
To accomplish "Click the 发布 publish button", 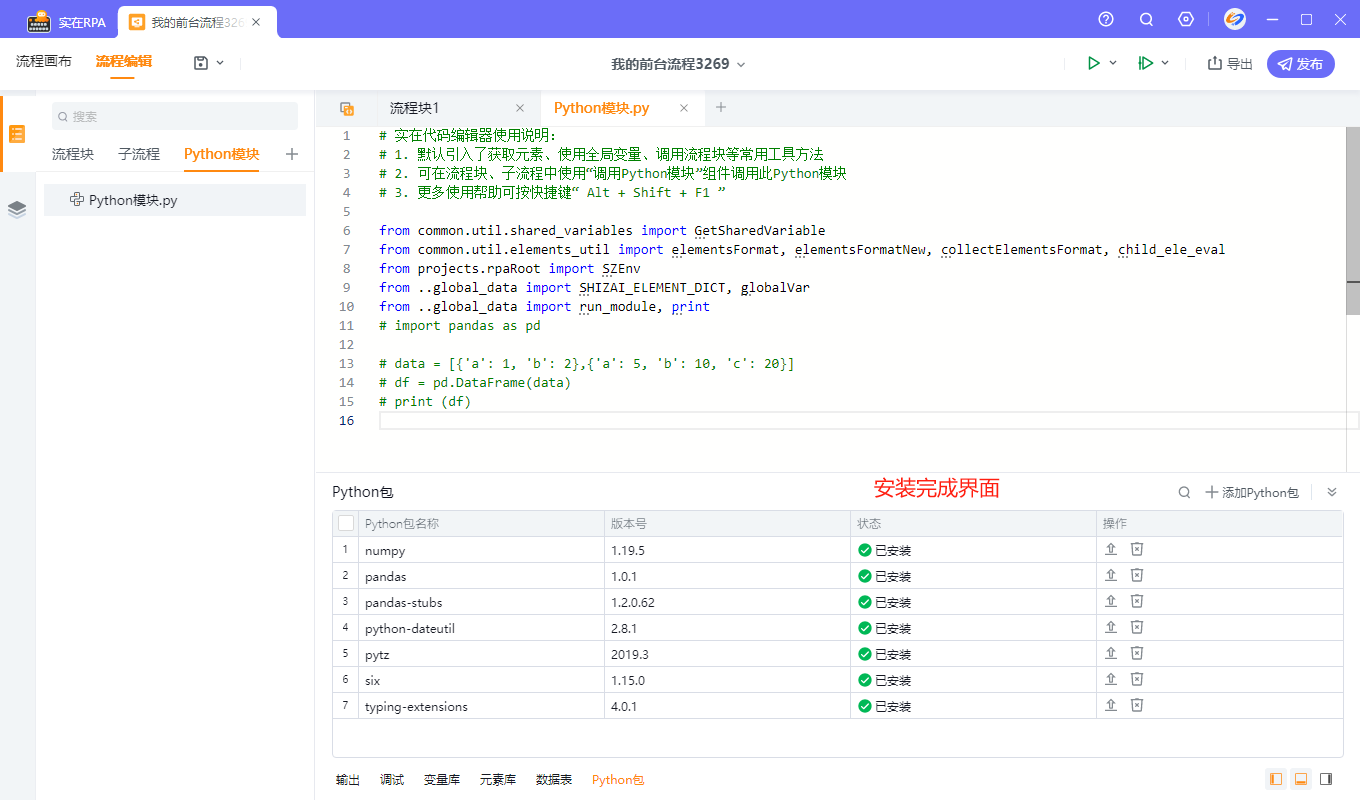I will point(1300,62).
